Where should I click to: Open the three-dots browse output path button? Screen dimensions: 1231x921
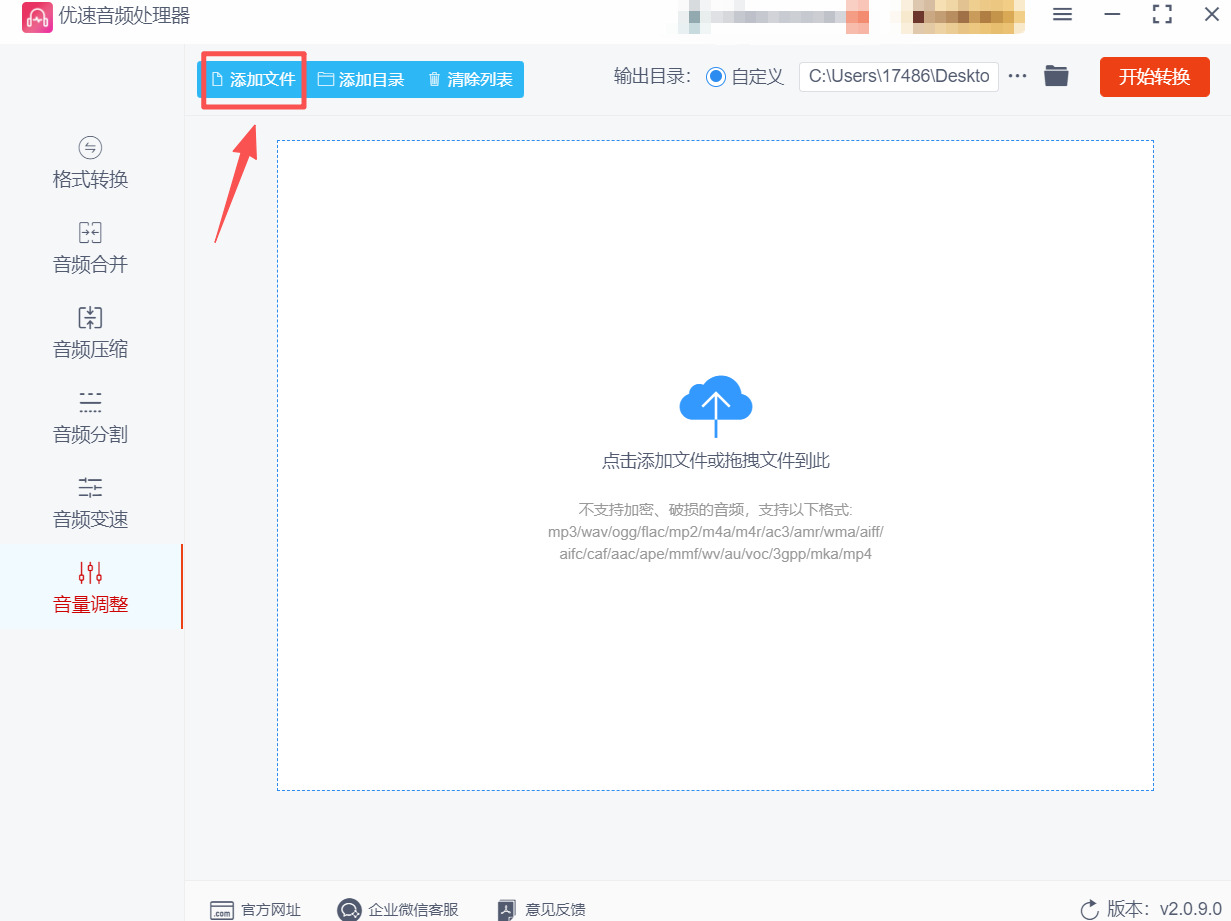click(x=1018, y=76)
